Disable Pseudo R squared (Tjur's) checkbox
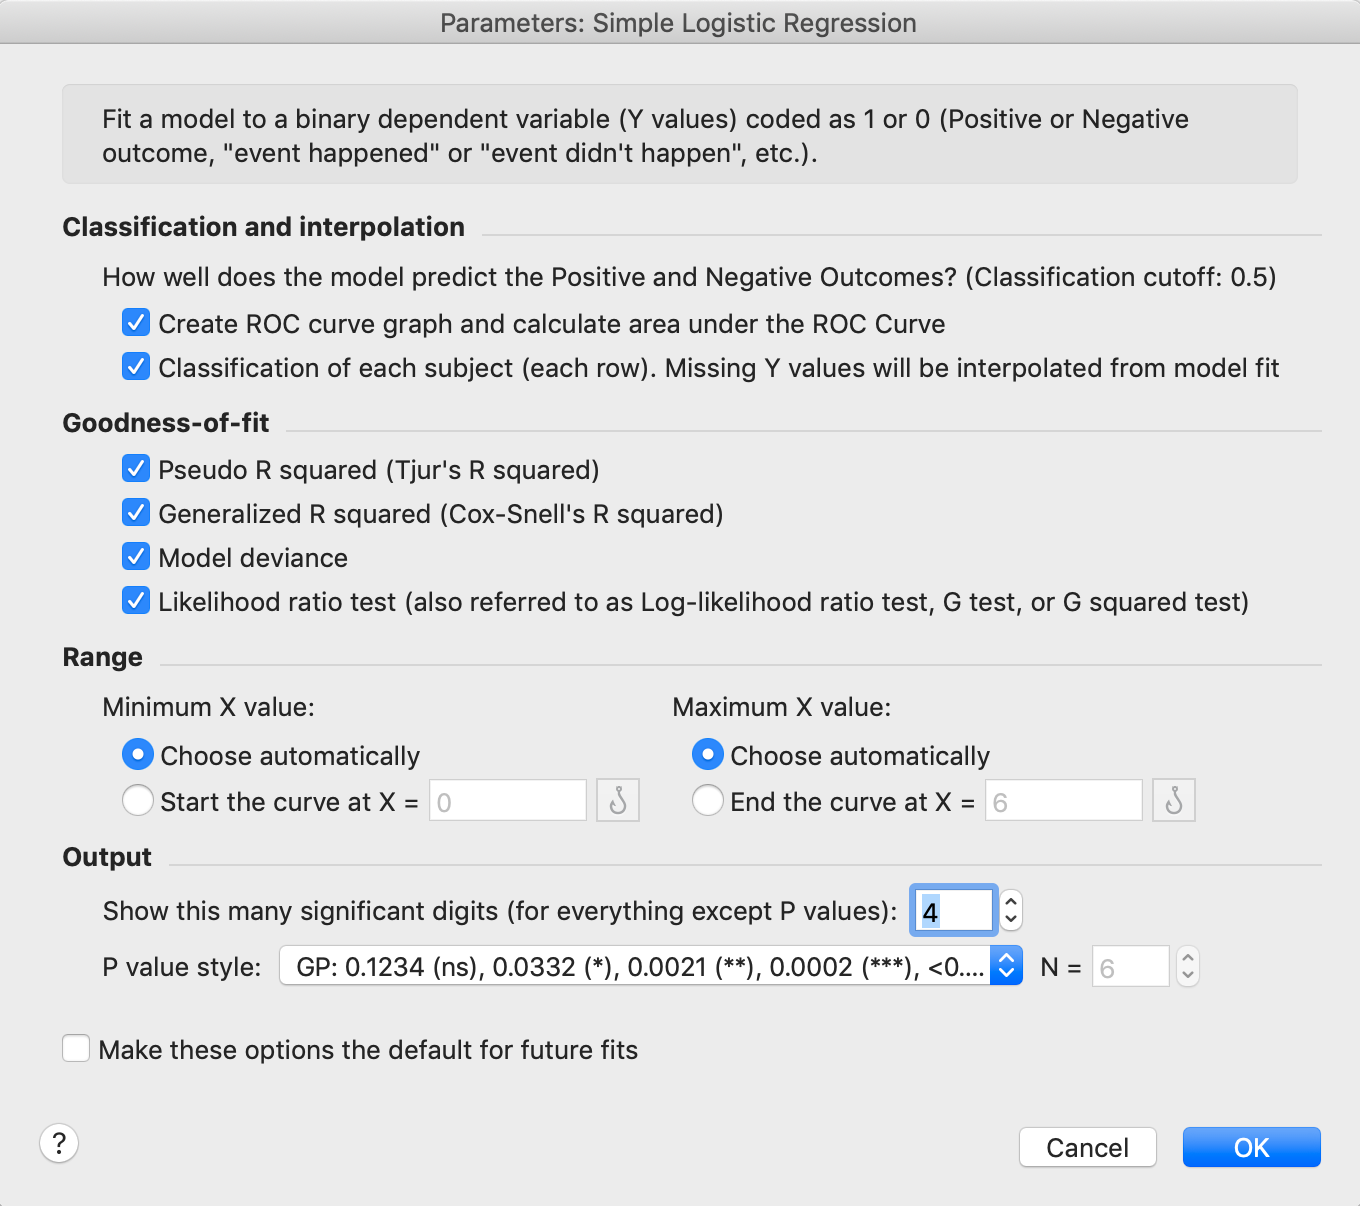This screenshot has width=1360, height=1206. (x=136, y=469)
